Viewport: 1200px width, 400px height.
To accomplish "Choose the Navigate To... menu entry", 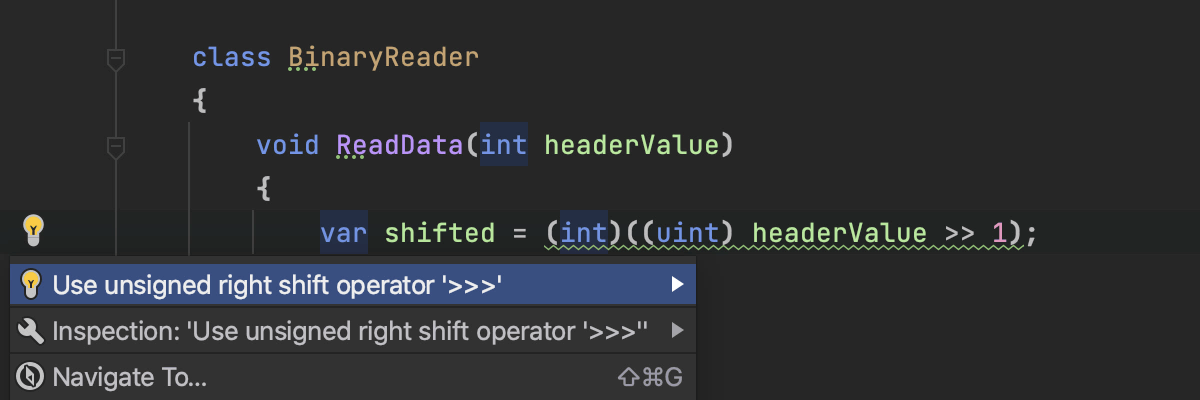I will [130, 377].
